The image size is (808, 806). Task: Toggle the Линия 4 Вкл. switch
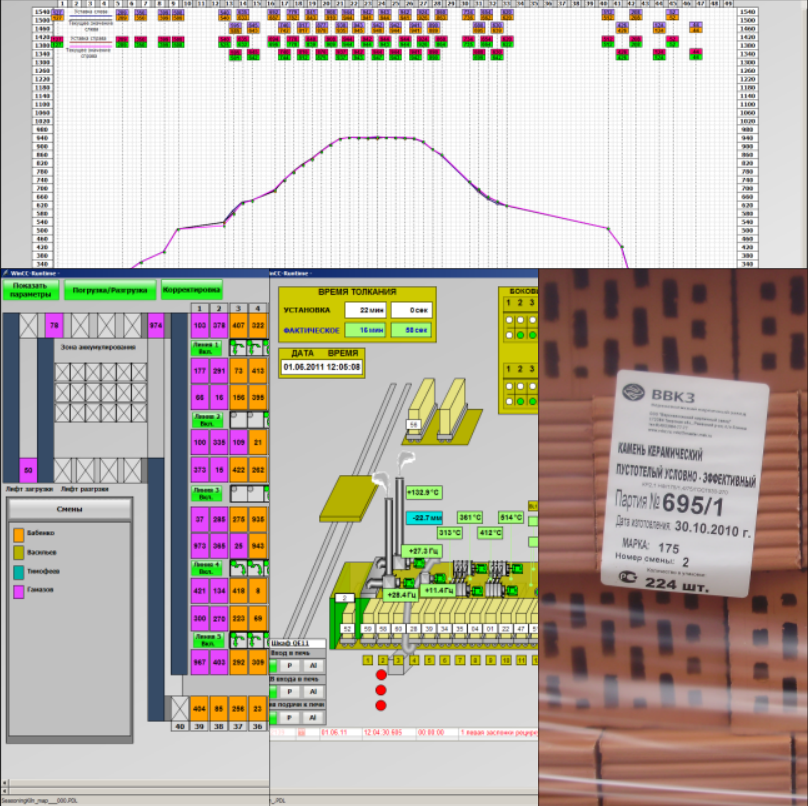point(206,567)
